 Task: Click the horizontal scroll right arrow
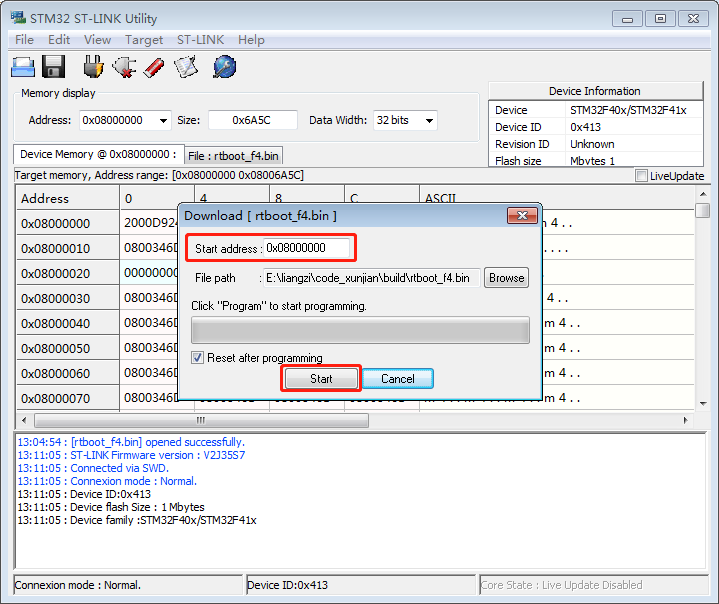click(x=686, y=420)
